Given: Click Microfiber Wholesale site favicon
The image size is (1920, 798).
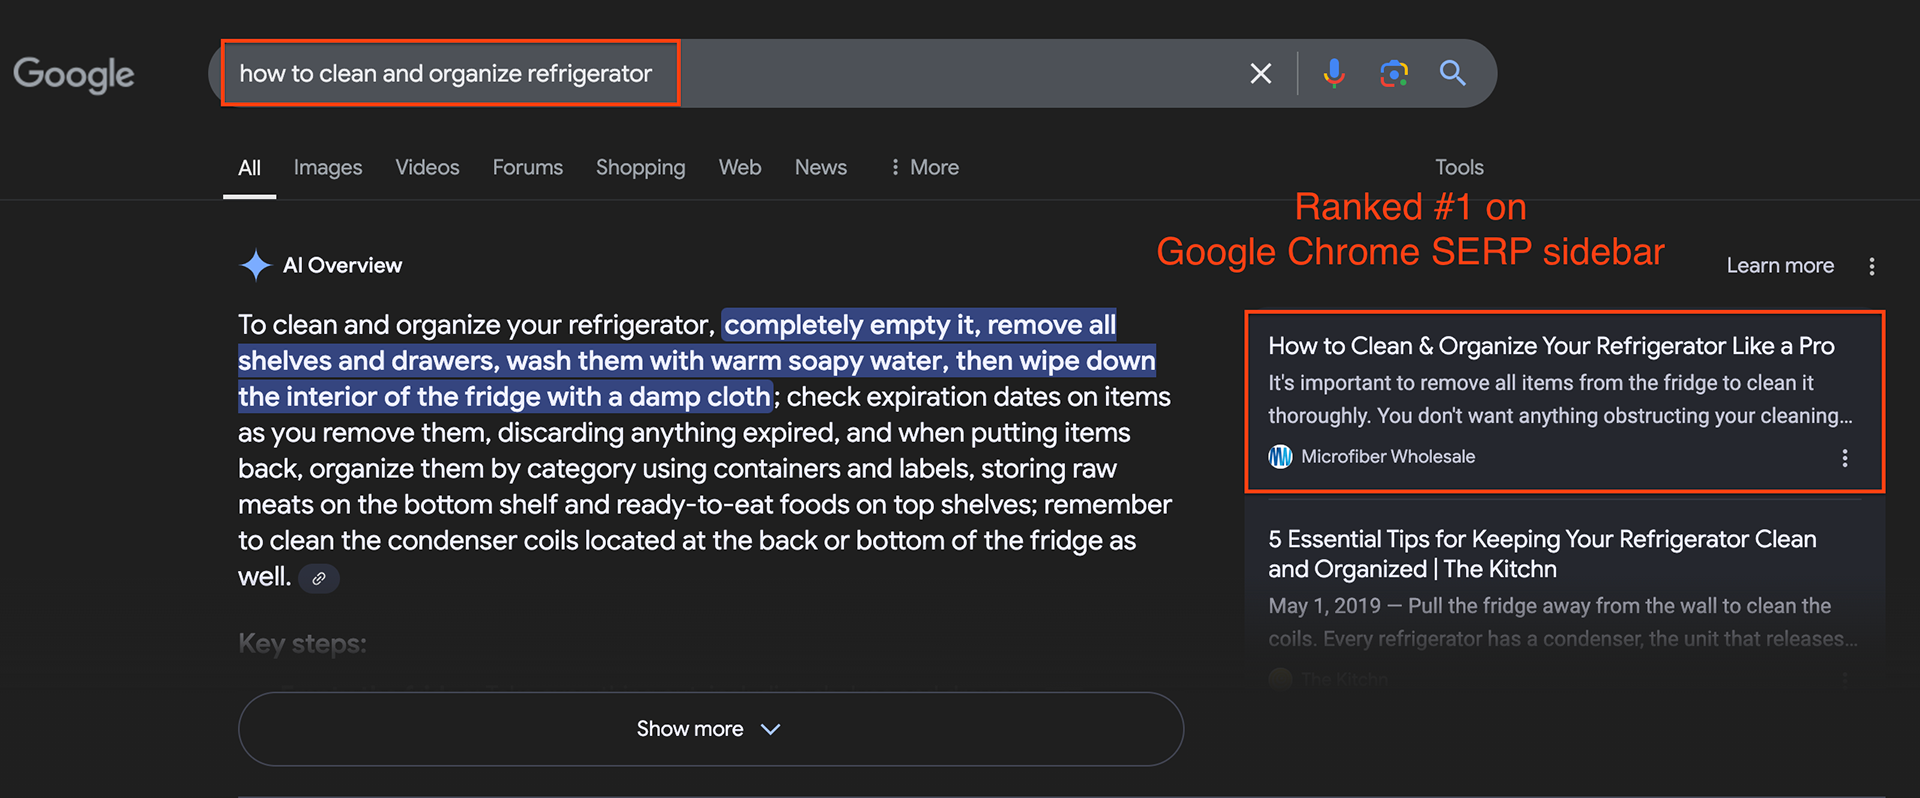Looking at the screenshot, I should [1280, 457].
